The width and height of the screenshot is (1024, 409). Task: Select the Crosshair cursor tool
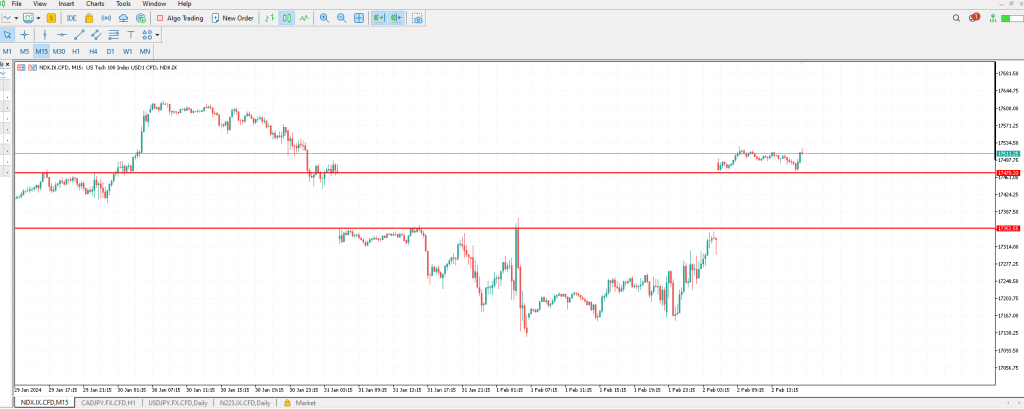tap(25, 35)
